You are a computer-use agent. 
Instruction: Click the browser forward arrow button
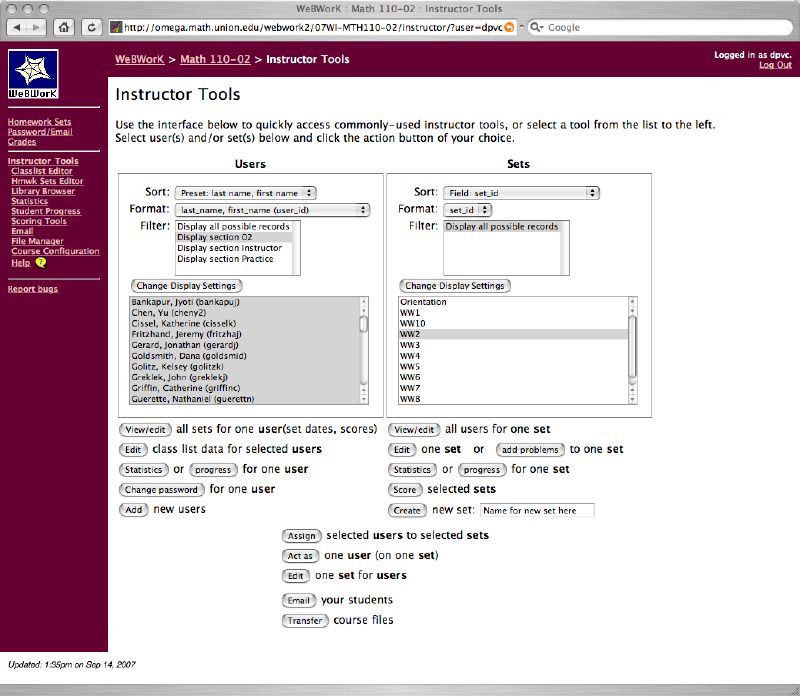(x=36, y=28)
